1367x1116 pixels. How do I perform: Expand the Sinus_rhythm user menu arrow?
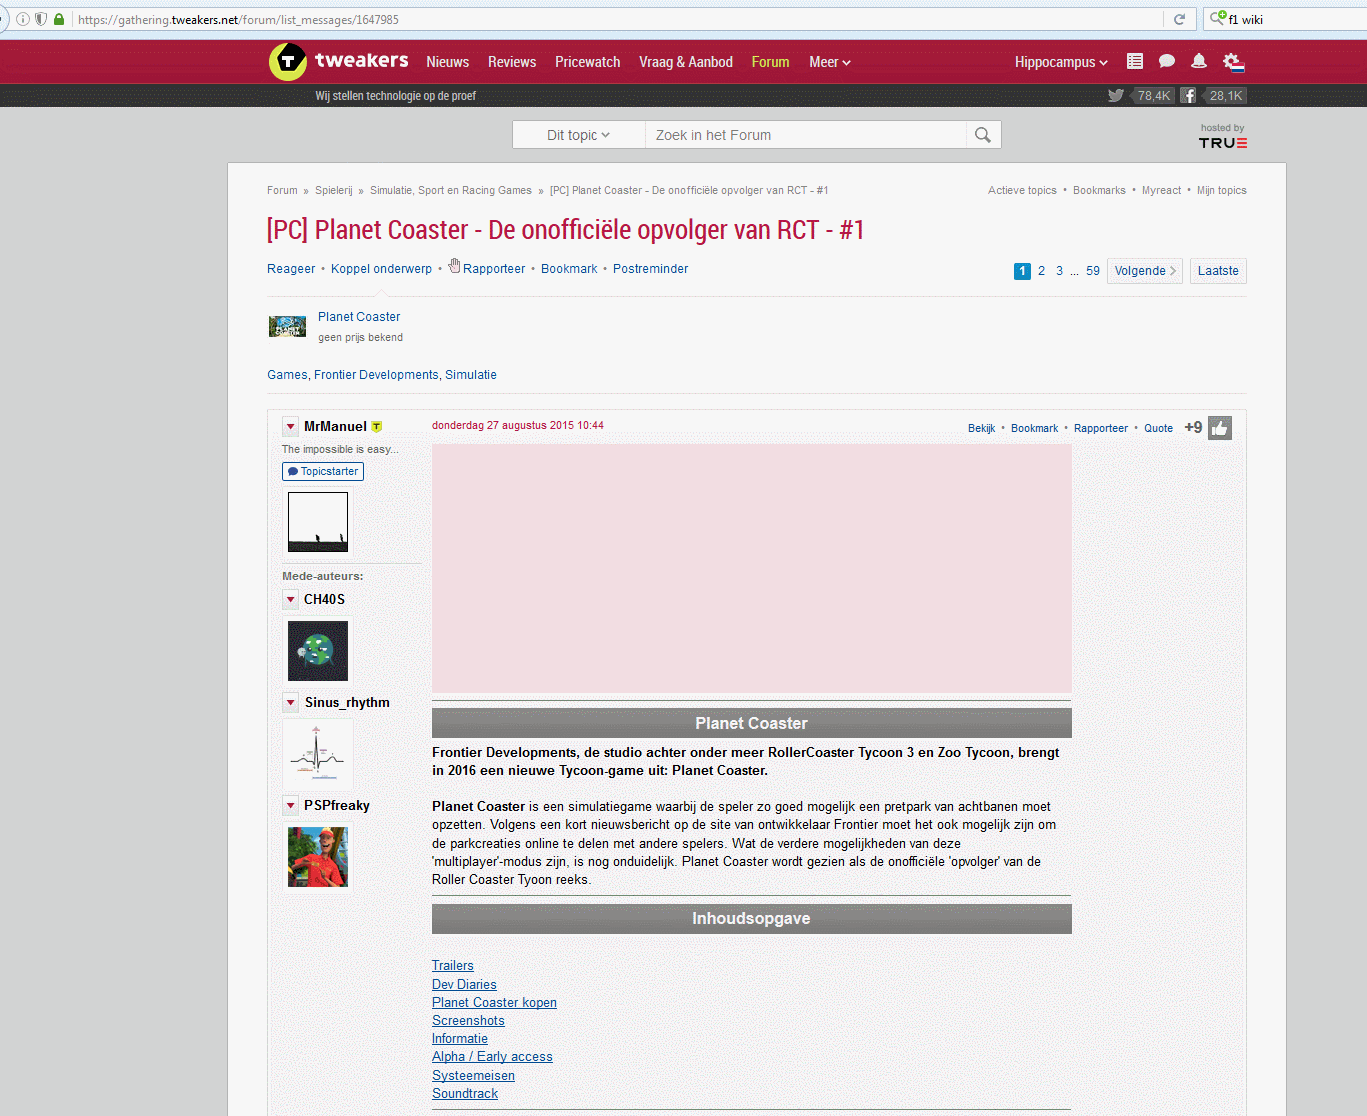(x=290, y=702)
